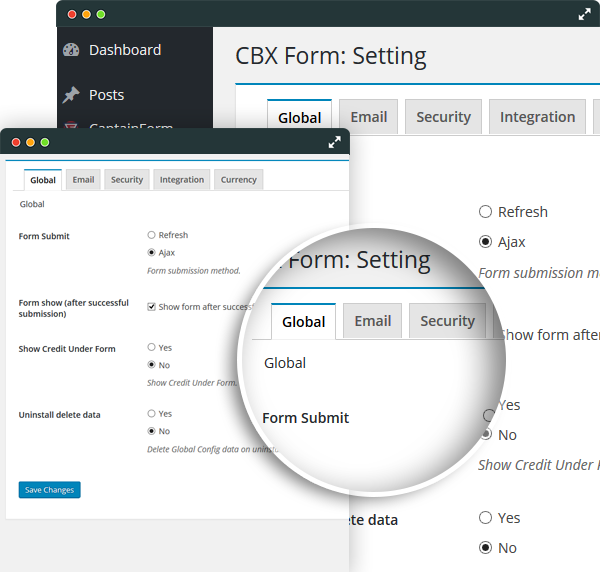Viewport: 600px width, 572px height.
Task: Click the green zoom dot of back window
Action: point(101,15)
